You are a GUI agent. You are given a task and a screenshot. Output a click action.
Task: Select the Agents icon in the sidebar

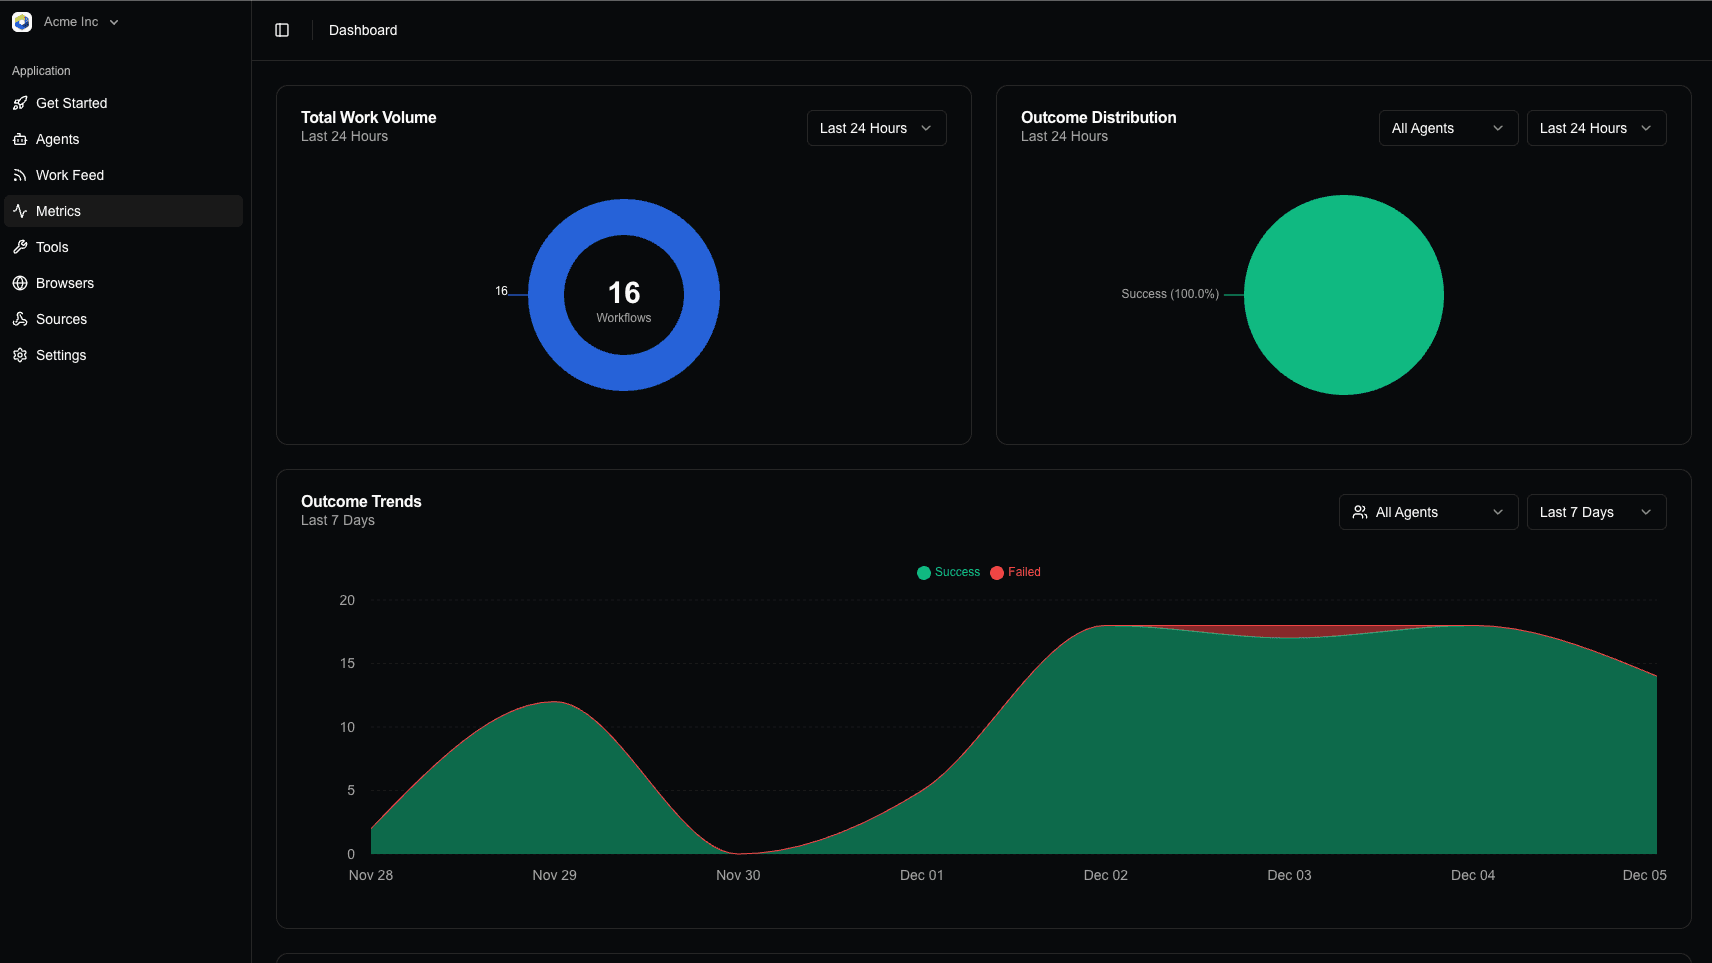[21, 139]
